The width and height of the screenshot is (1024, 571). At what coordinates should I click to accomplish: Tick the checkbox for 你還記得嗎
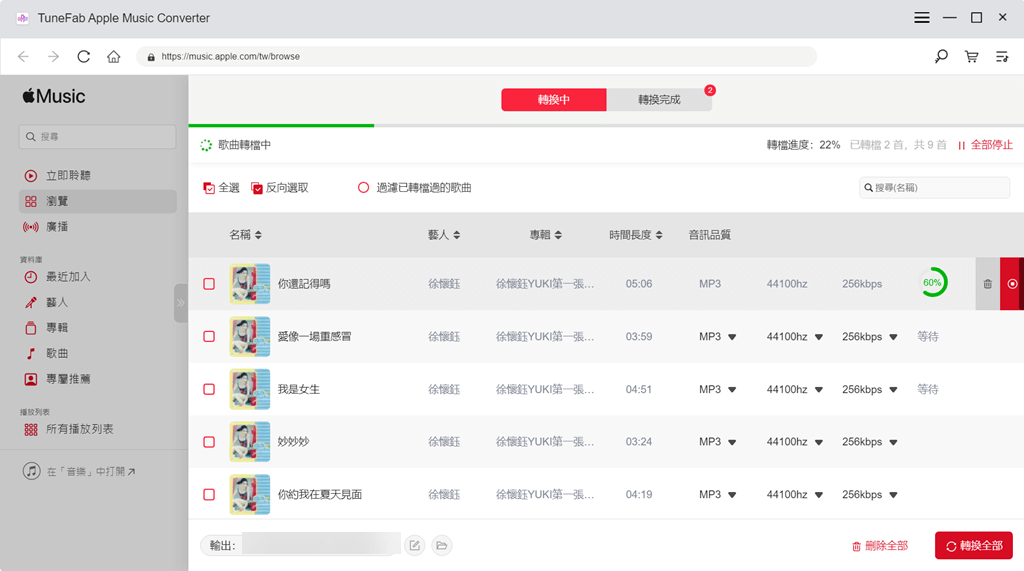209,284
